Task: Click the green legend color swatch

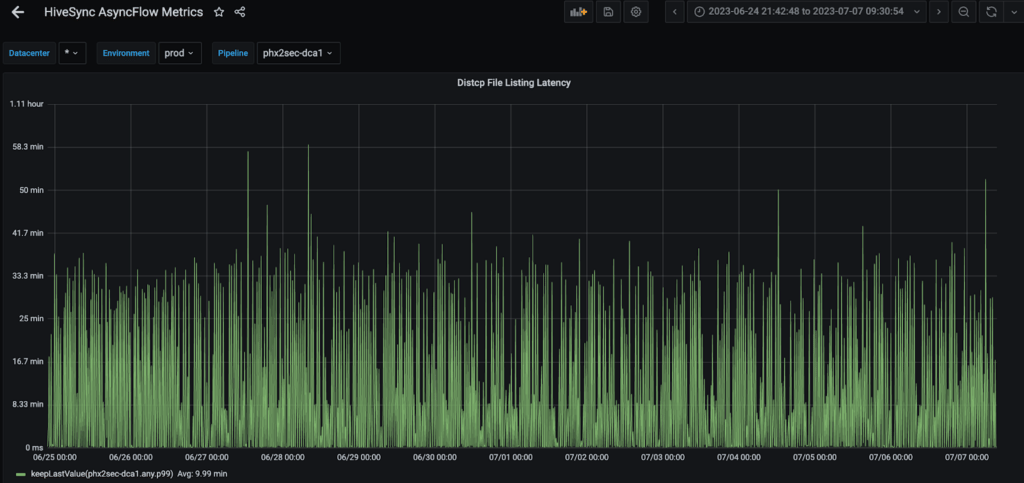Action: tap(21, 473)
